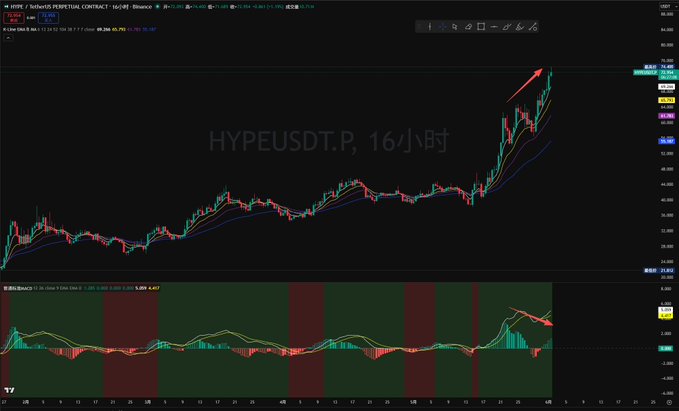The height and width of the screenshot is (411, 679).
Task: Click the blue 55.187 EMA price tag
Action: point(666,141)
